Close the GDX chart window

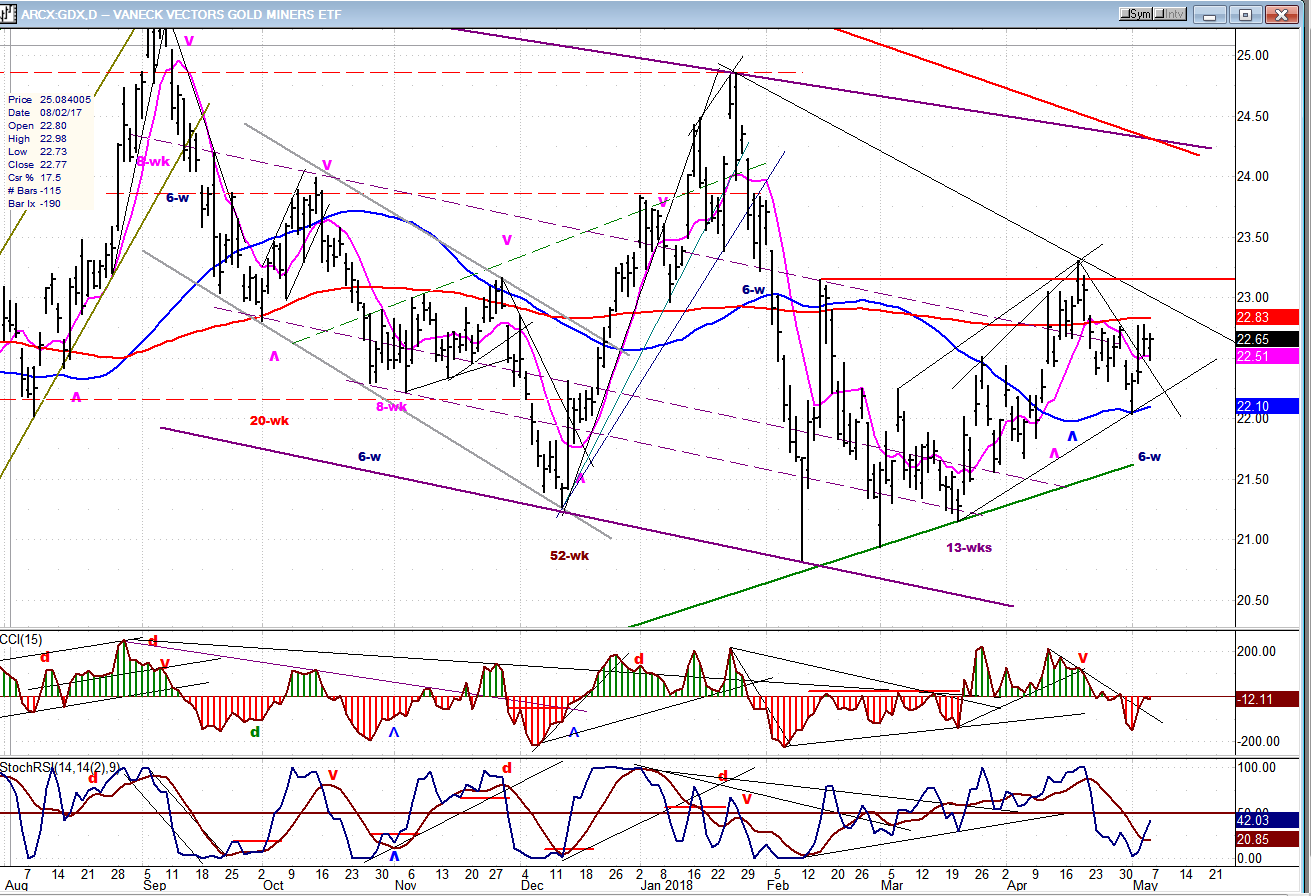(1282, 14)
